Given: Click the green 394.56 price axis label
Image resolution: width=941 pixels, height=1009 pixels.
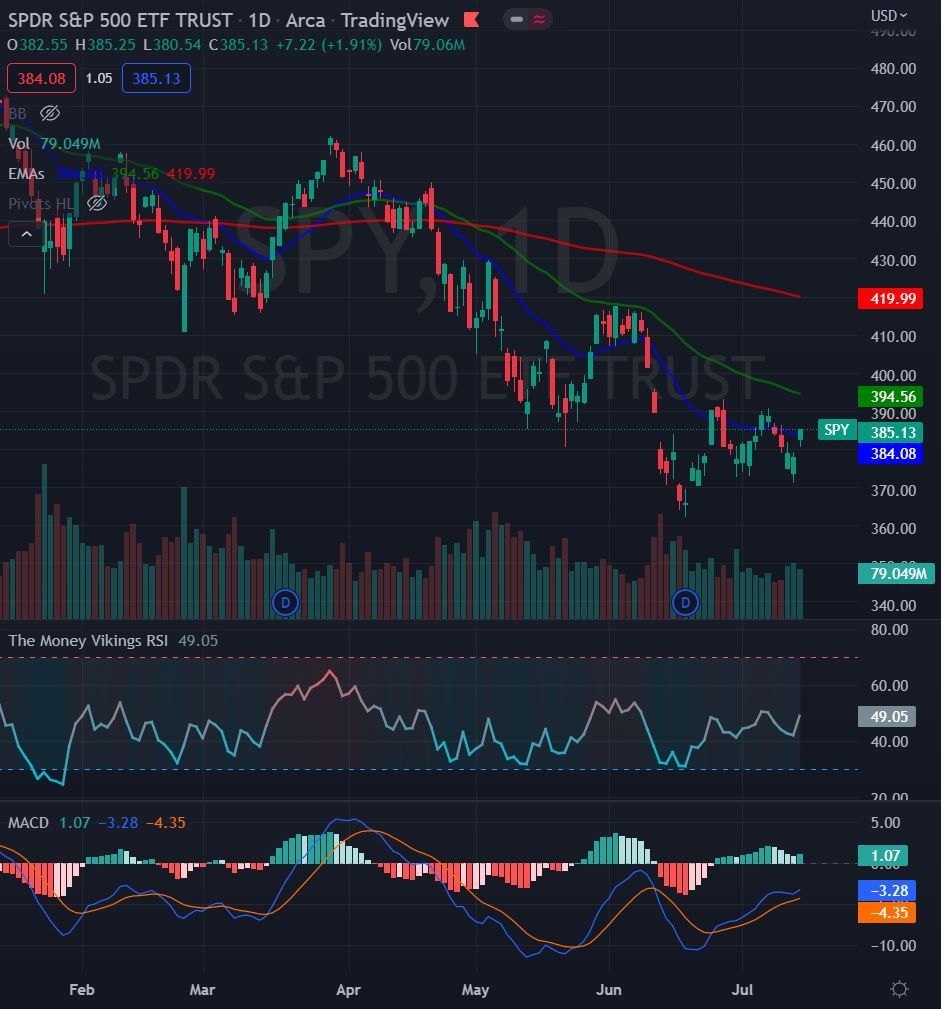Looking at the screenshot, I should click(x=891, y=396).
